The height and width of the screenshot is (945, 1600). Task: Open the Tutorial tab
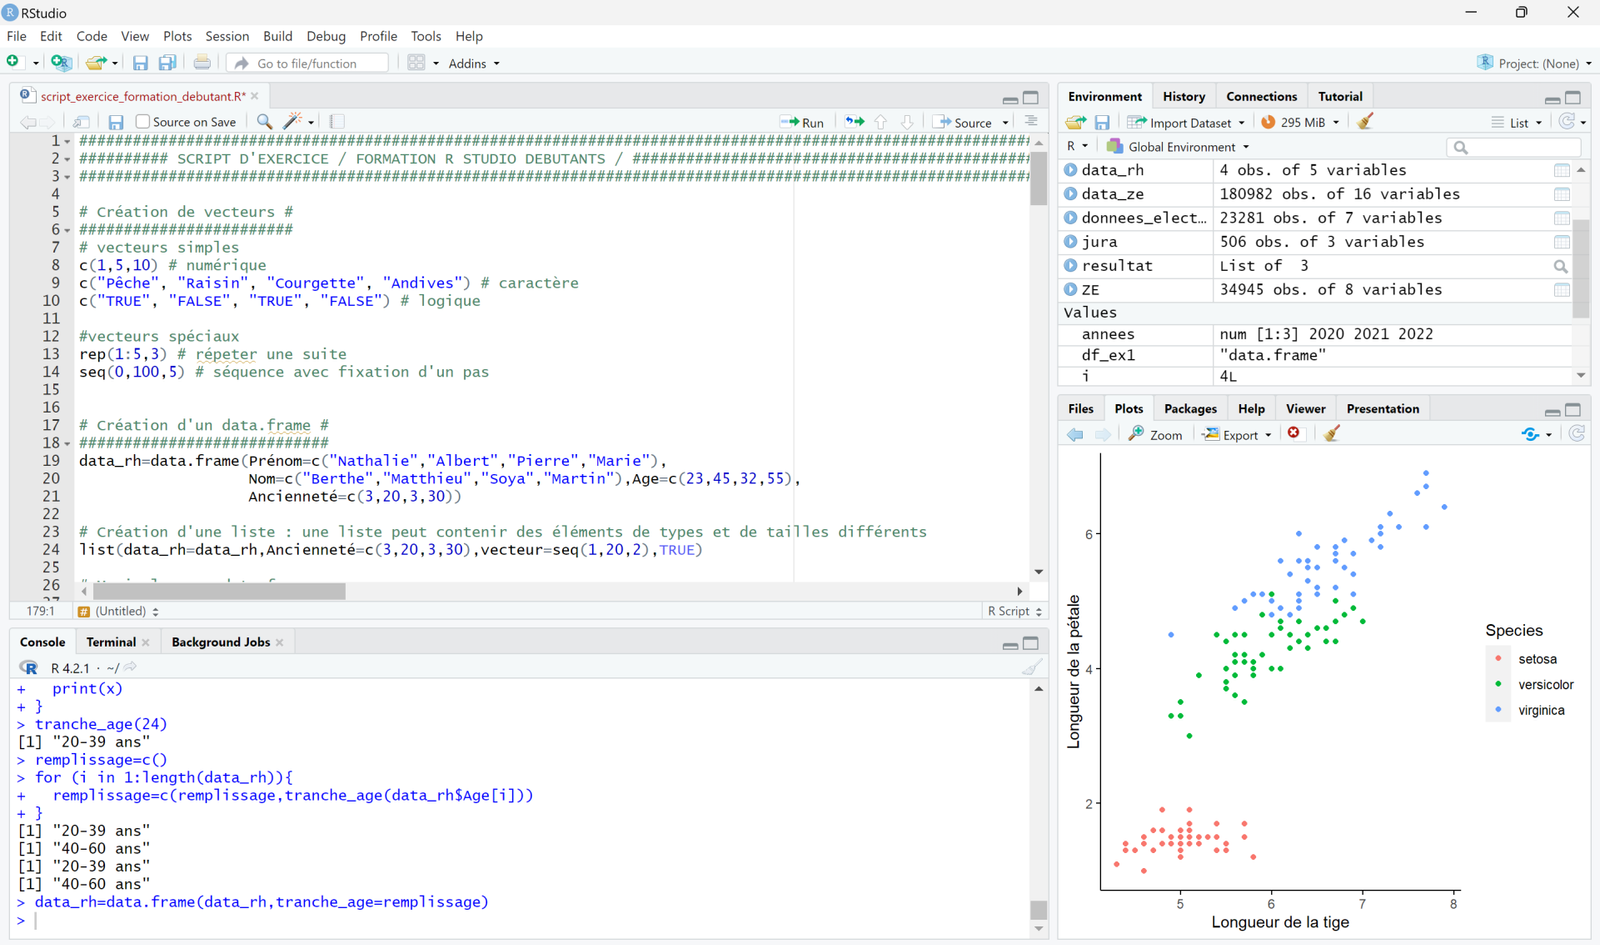point(1340,96)
